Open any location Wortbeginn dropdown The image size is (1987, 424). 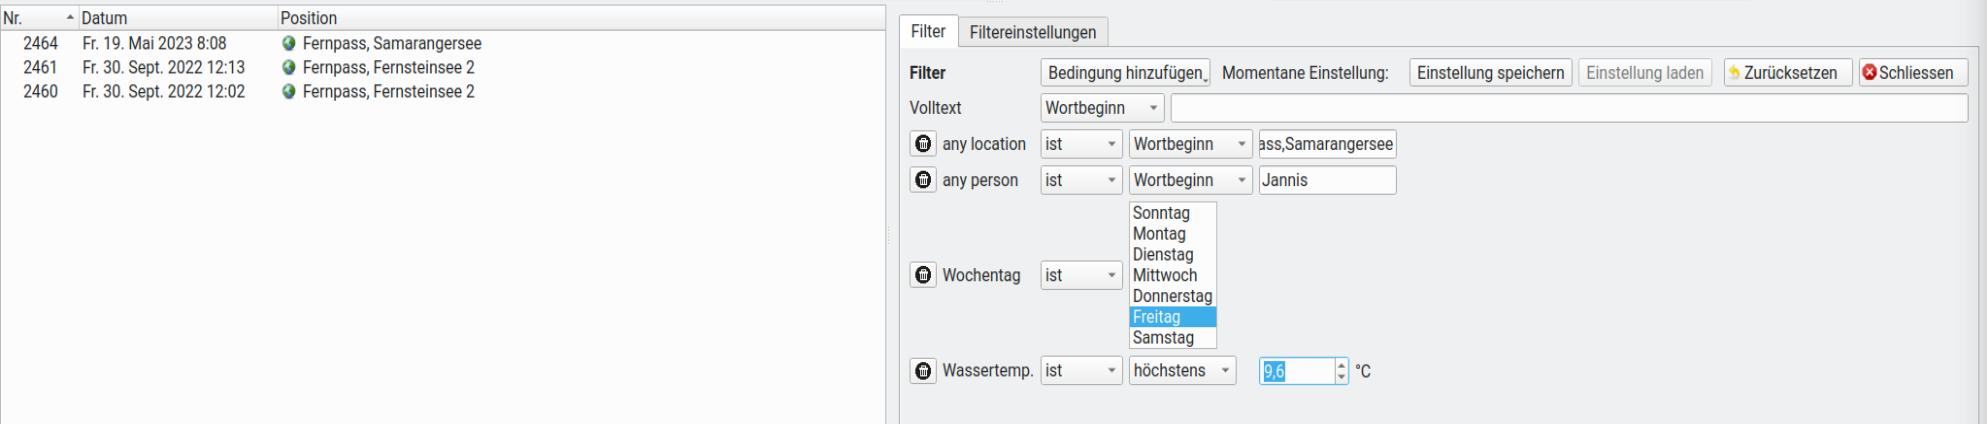pos(1190,144)
